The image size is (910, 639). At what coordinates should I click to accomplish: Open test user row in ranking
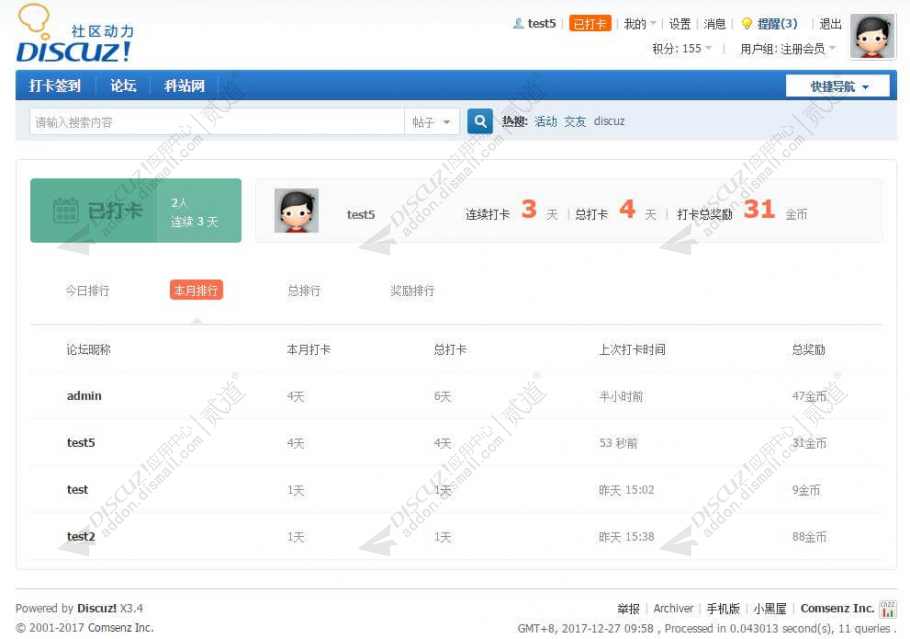point(77,490)
